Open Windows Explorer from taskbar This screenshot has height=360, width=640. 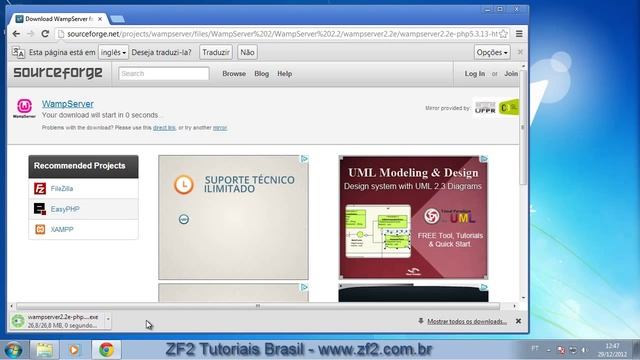tap(44, 350)
